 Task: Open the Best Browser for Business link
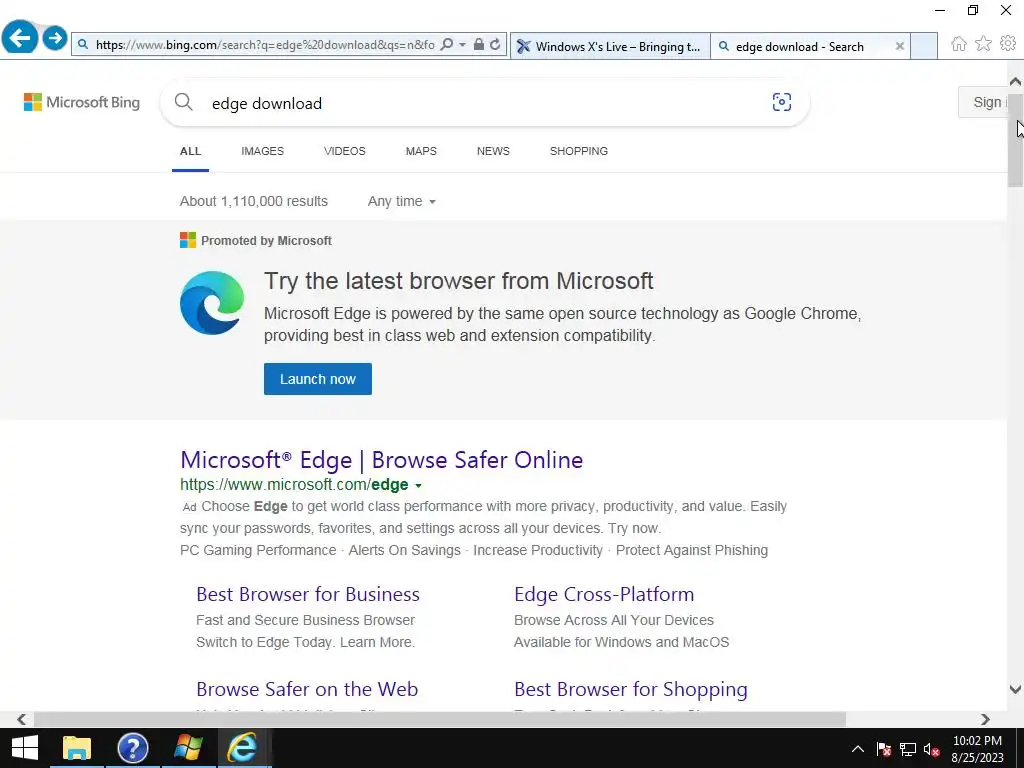point(308,594)
